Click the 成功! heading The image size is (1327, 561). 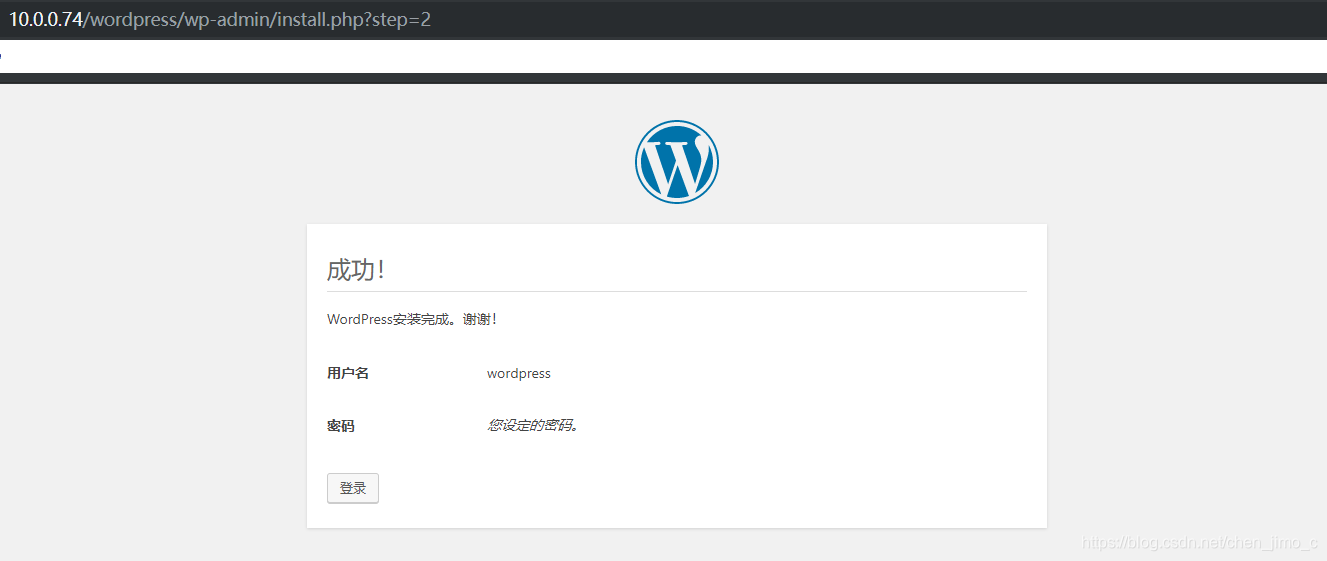pyautogui.click(x=356, y=270)
